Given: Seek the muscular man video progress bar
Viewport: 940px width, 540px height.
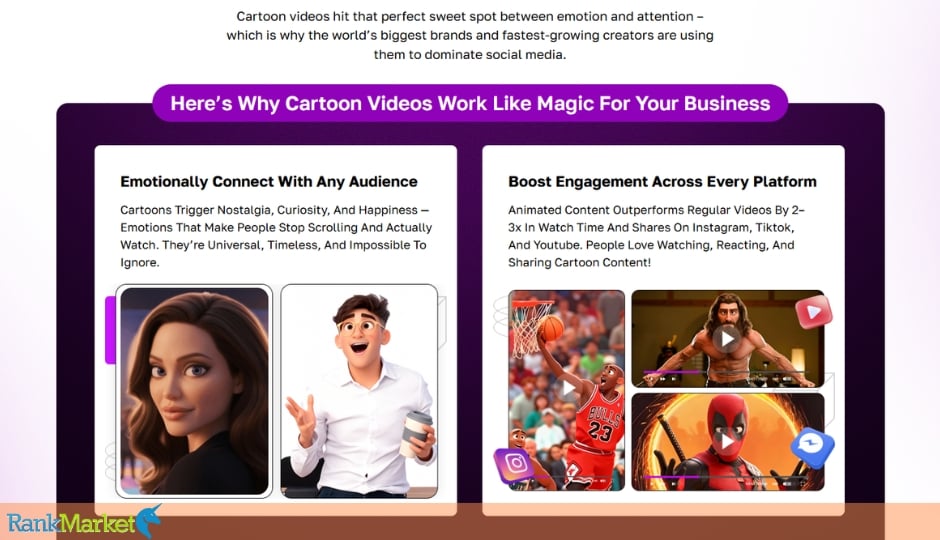Looking at the screenshot, I should point(727,372).
